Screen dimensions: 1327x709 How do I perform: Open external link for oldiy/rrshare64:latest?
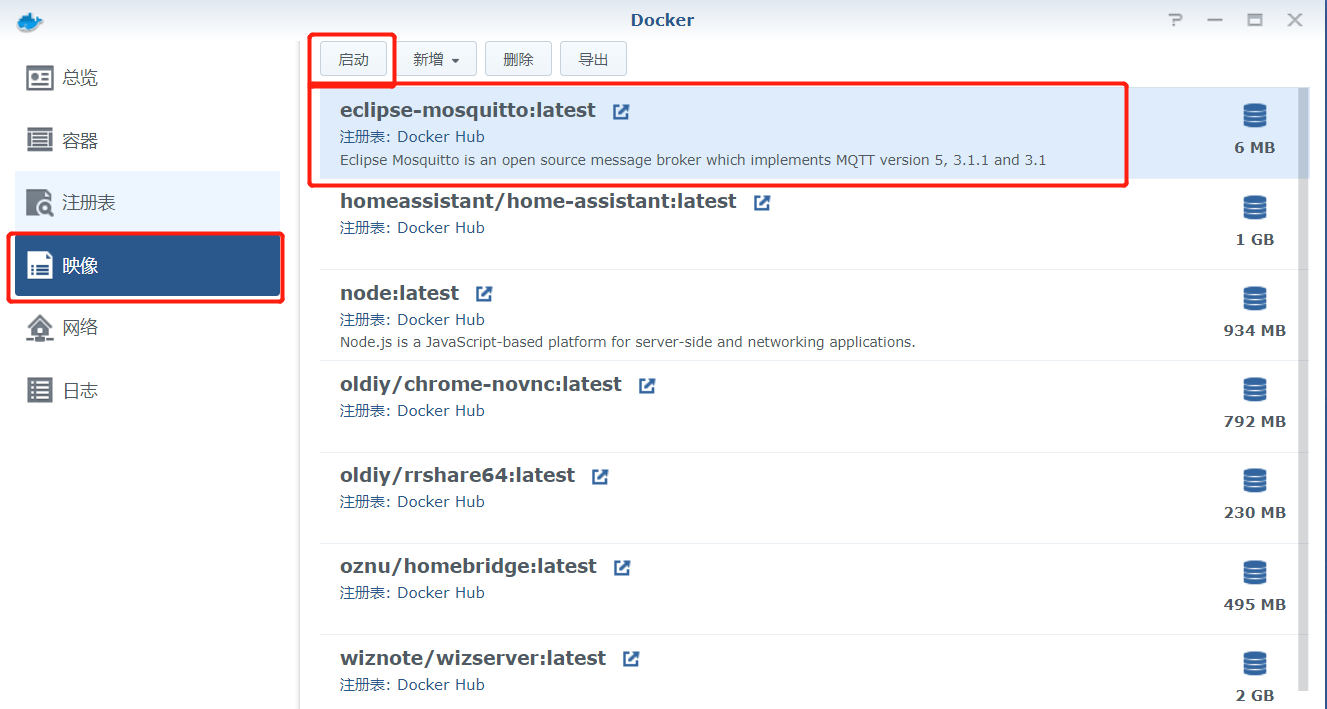[600, 476]
